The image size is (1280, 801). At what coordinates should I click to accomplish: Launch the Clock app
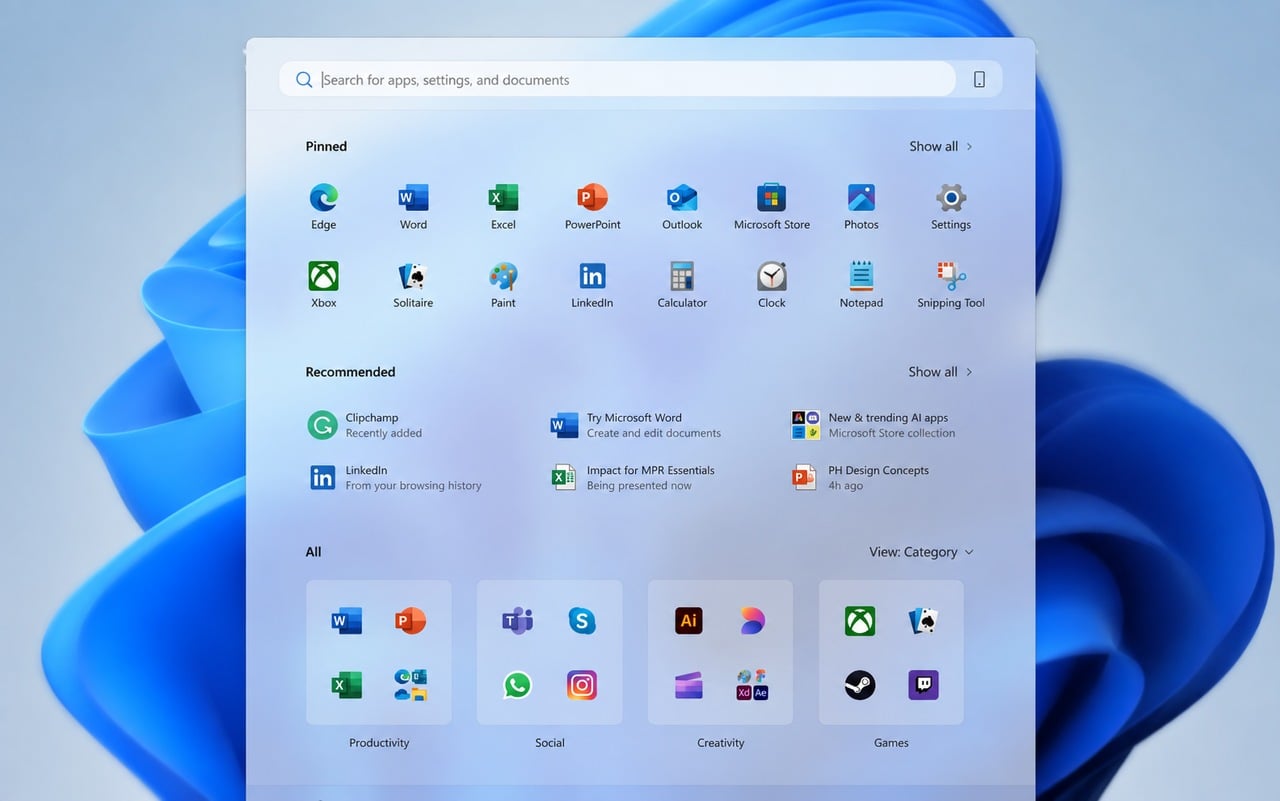[x=772, y=284]
